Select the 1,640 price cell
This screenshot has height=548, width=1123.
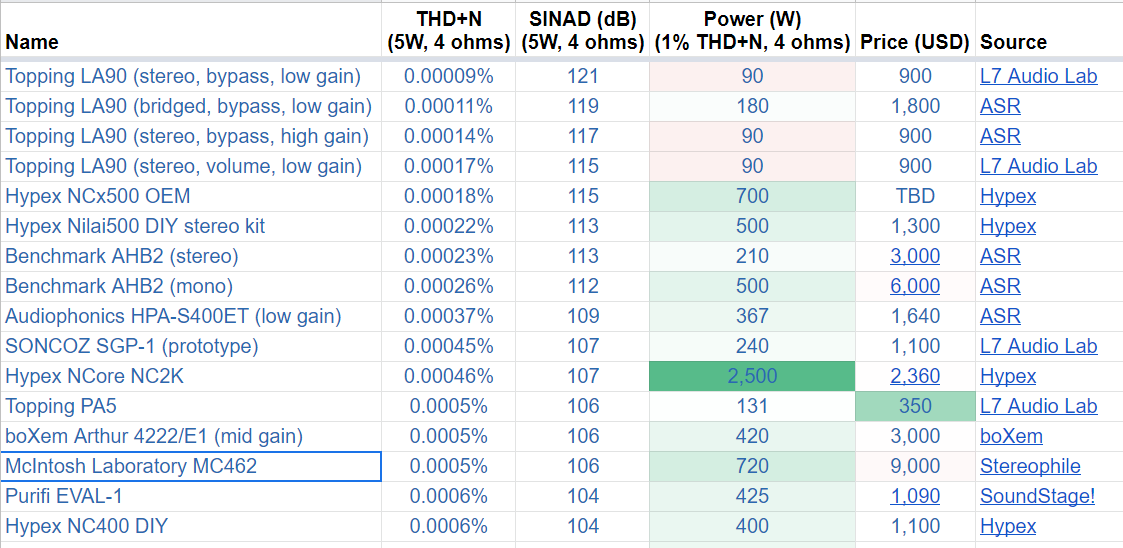pos(915,316)
